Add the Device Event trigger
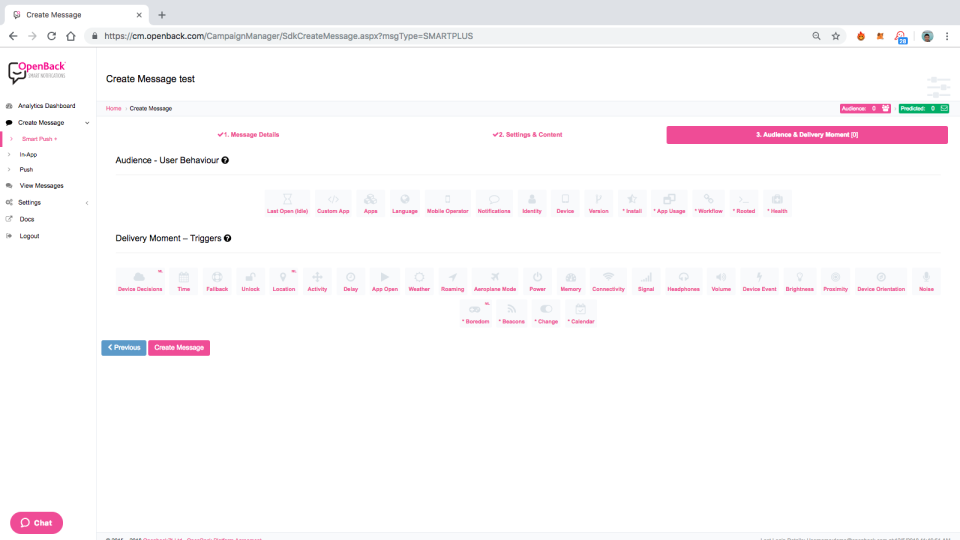Screen dimensions: 960x540 (759, 281)
